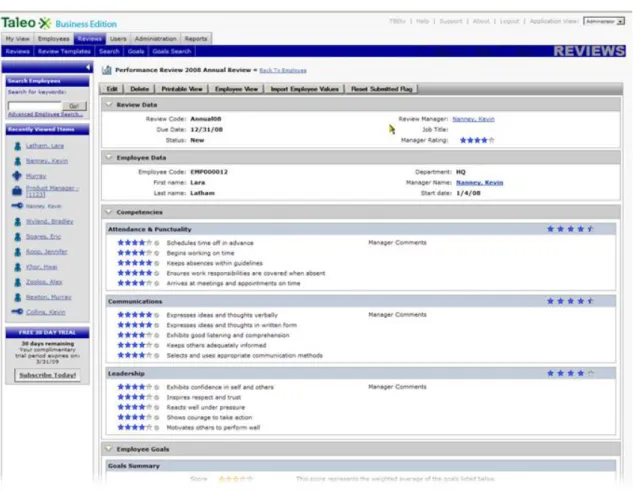Click the person icon next to Ropp, Jennifer
Screen dimensions: 633x491
[17, 252]
